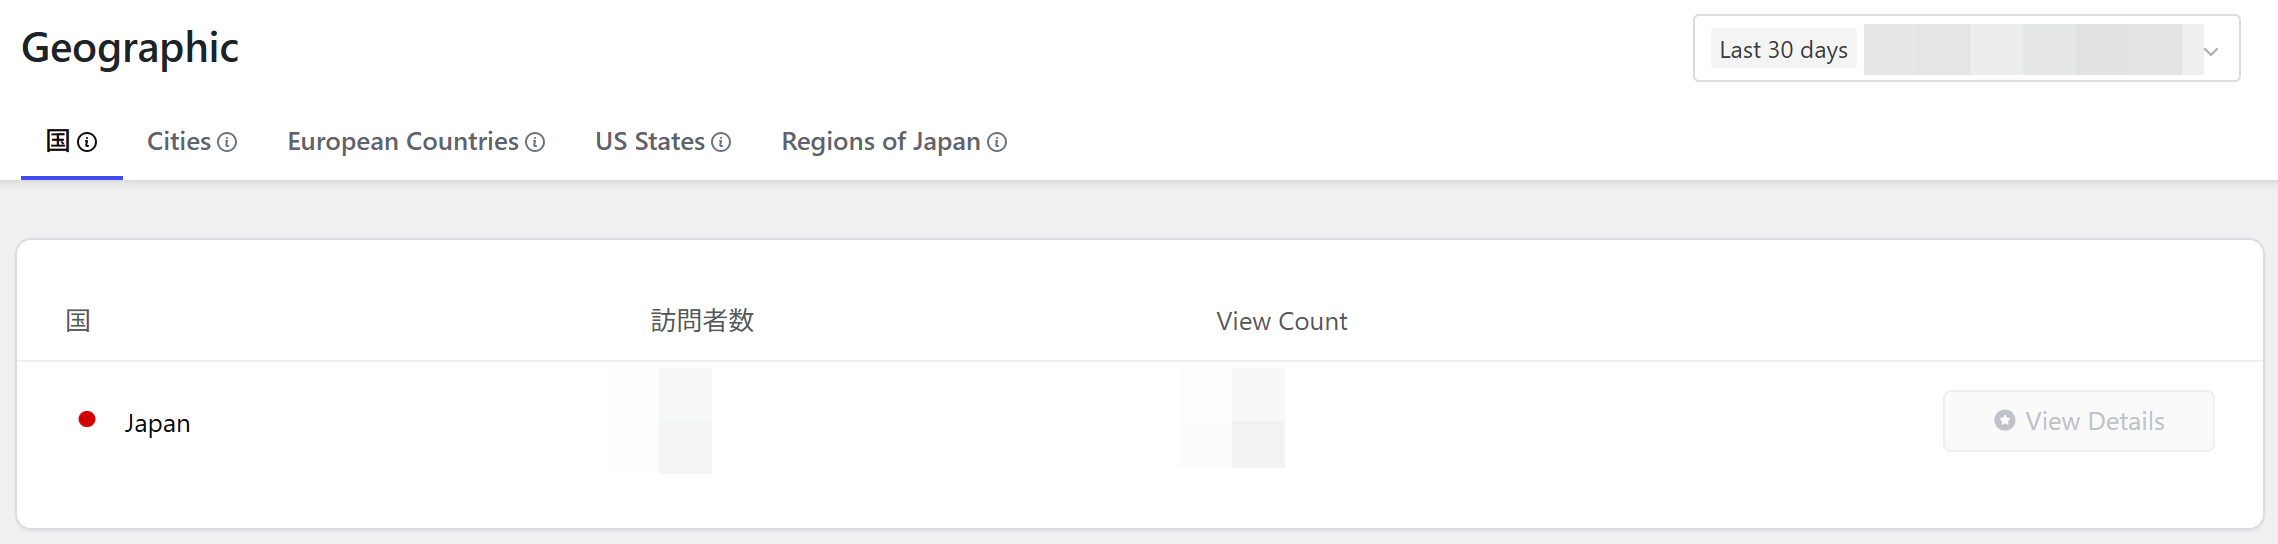Switch to the Cities tab
Viewport: 2278px width, 544px height.
click(179, 142)
